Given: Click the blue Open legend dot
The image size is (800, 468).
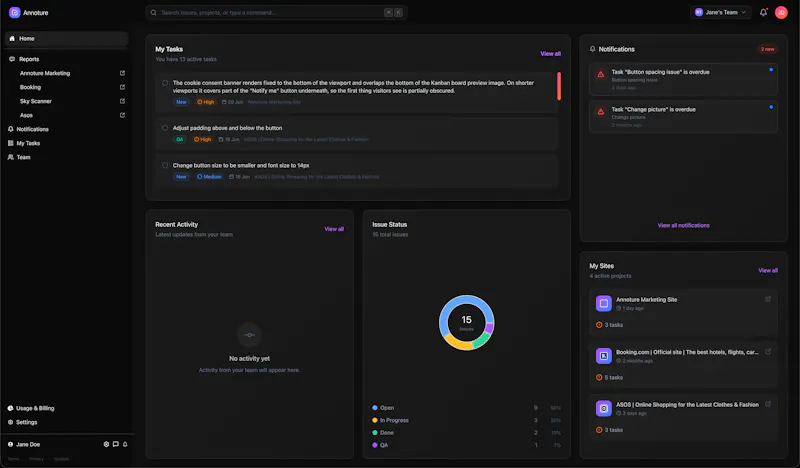Looking at the screenshot, I should (x=375, y=408).
